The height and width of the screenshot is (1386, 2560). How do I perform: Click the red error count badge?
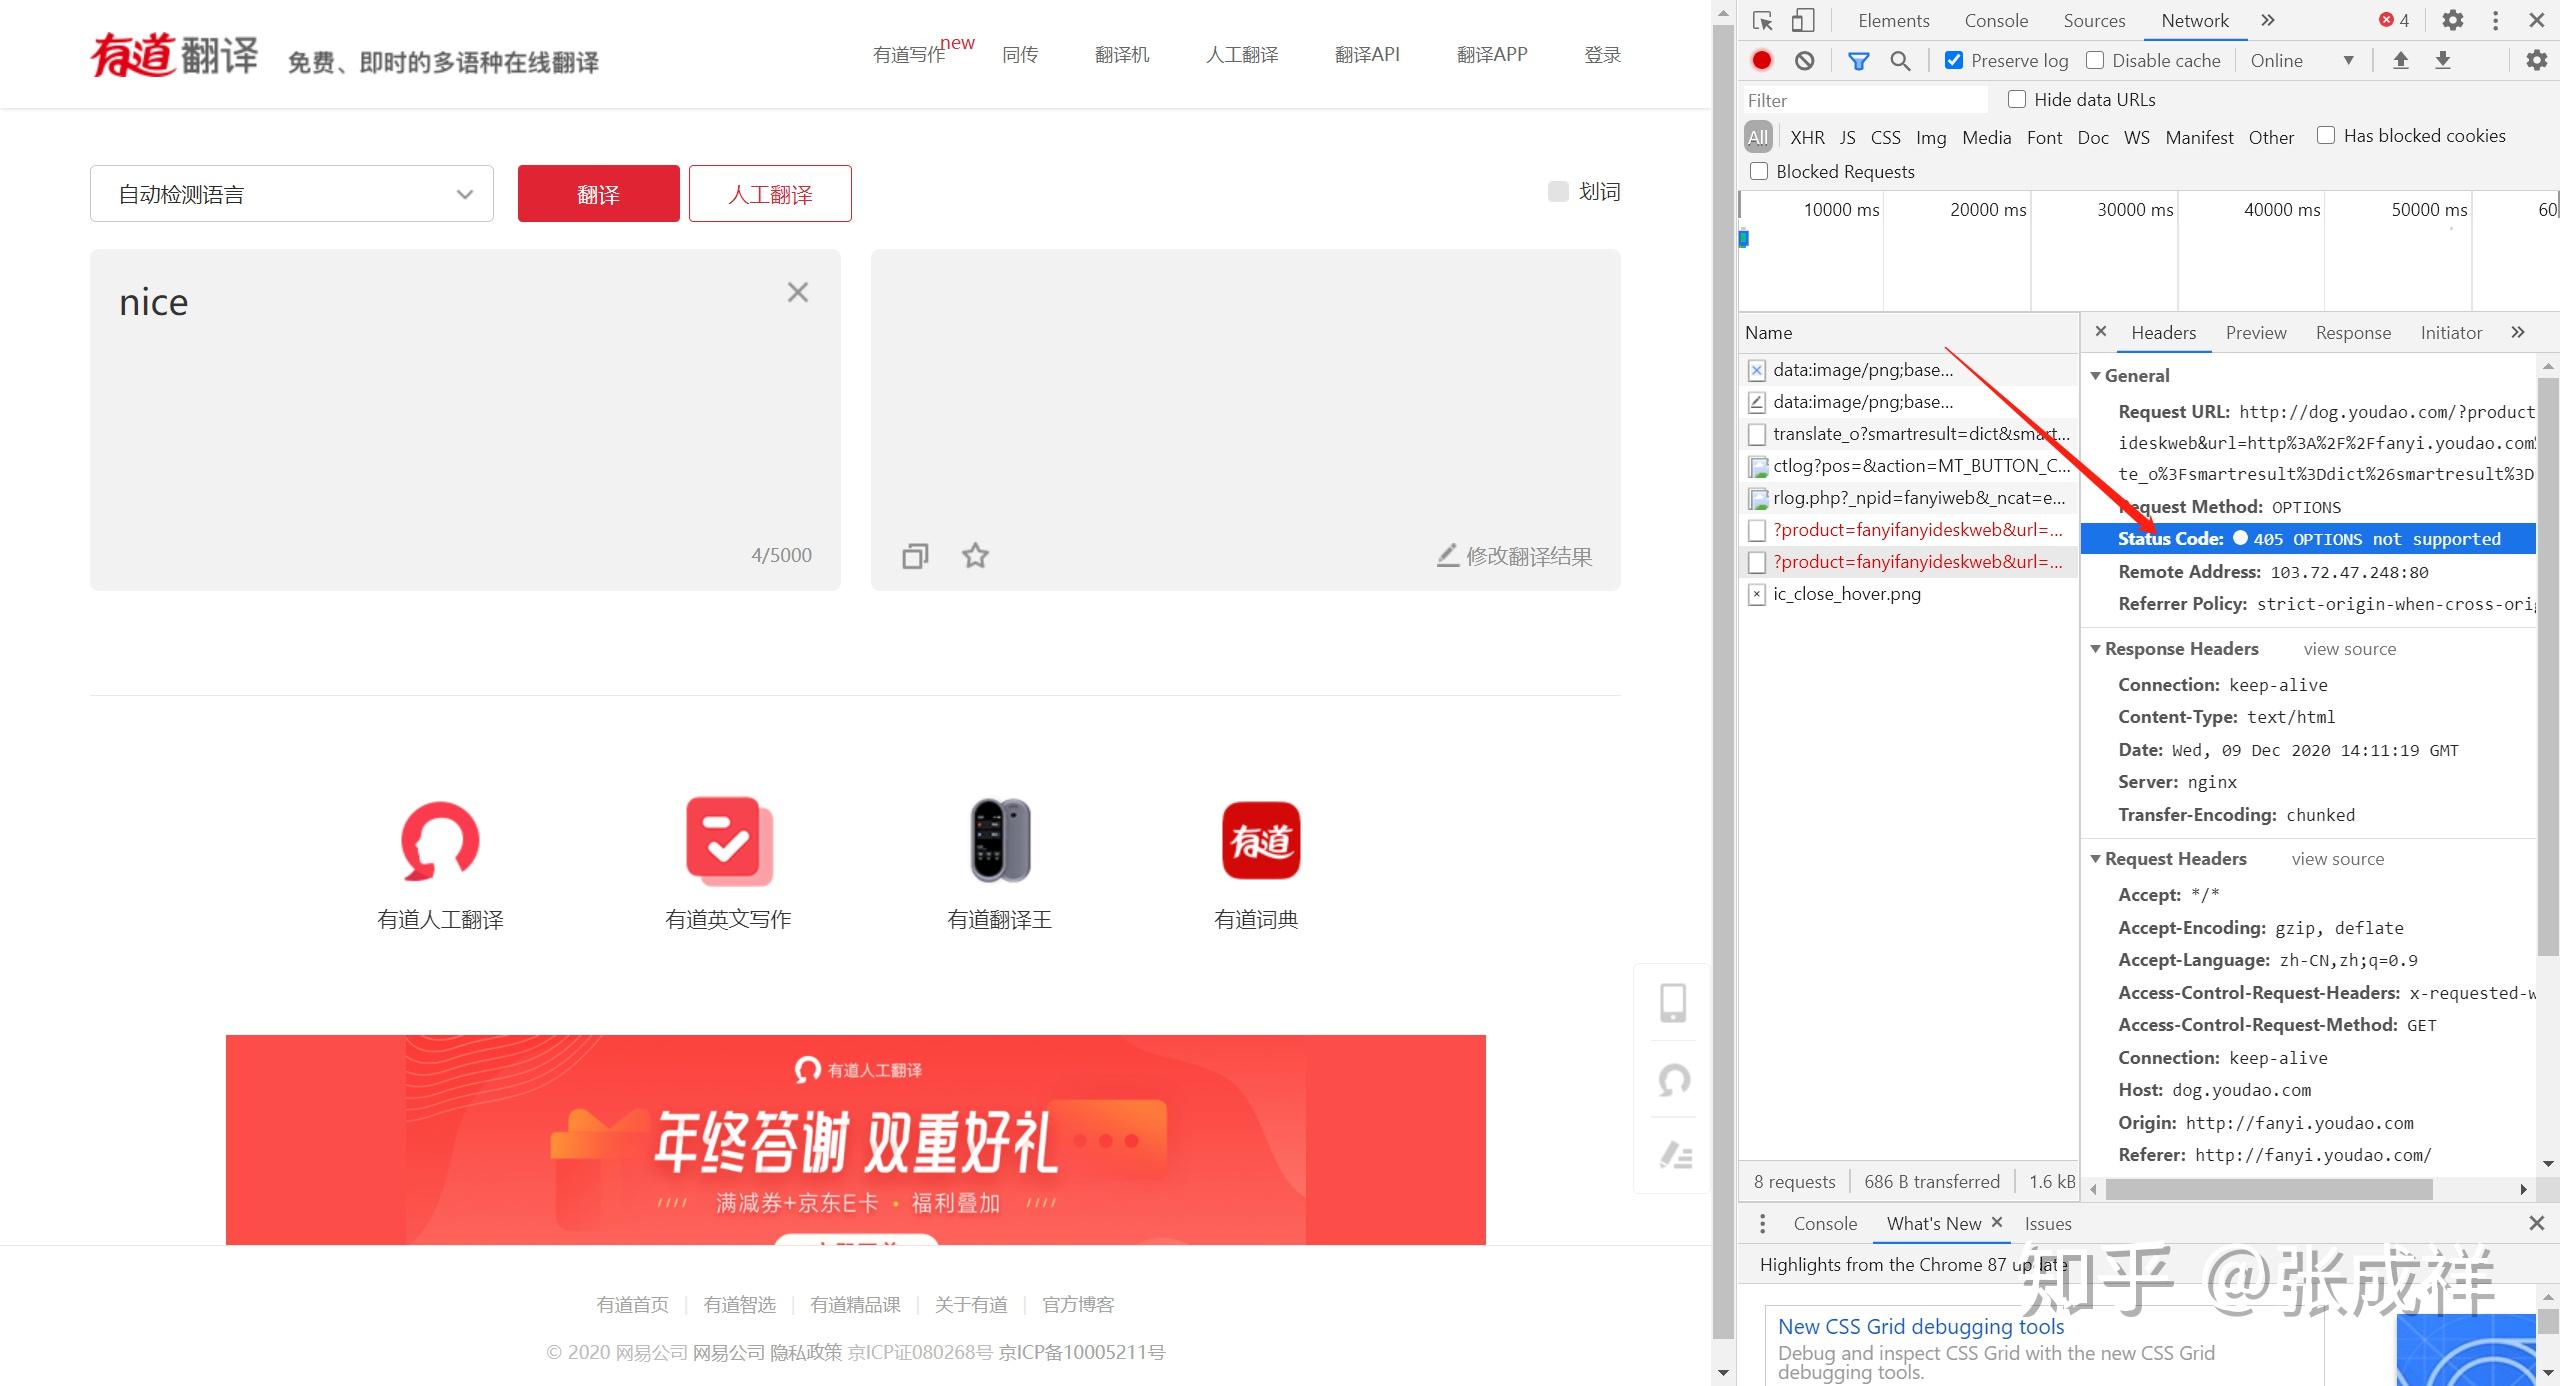point(2394,21)
